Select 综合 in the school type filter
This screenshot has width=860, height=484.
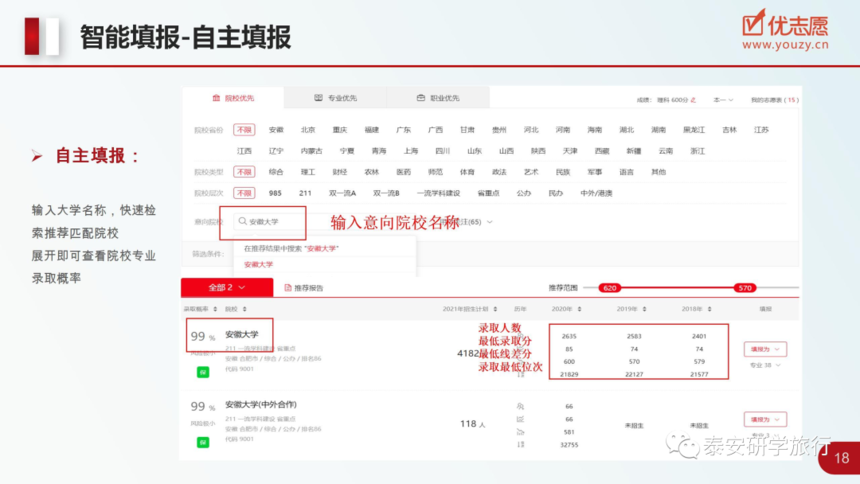point(276,172)
